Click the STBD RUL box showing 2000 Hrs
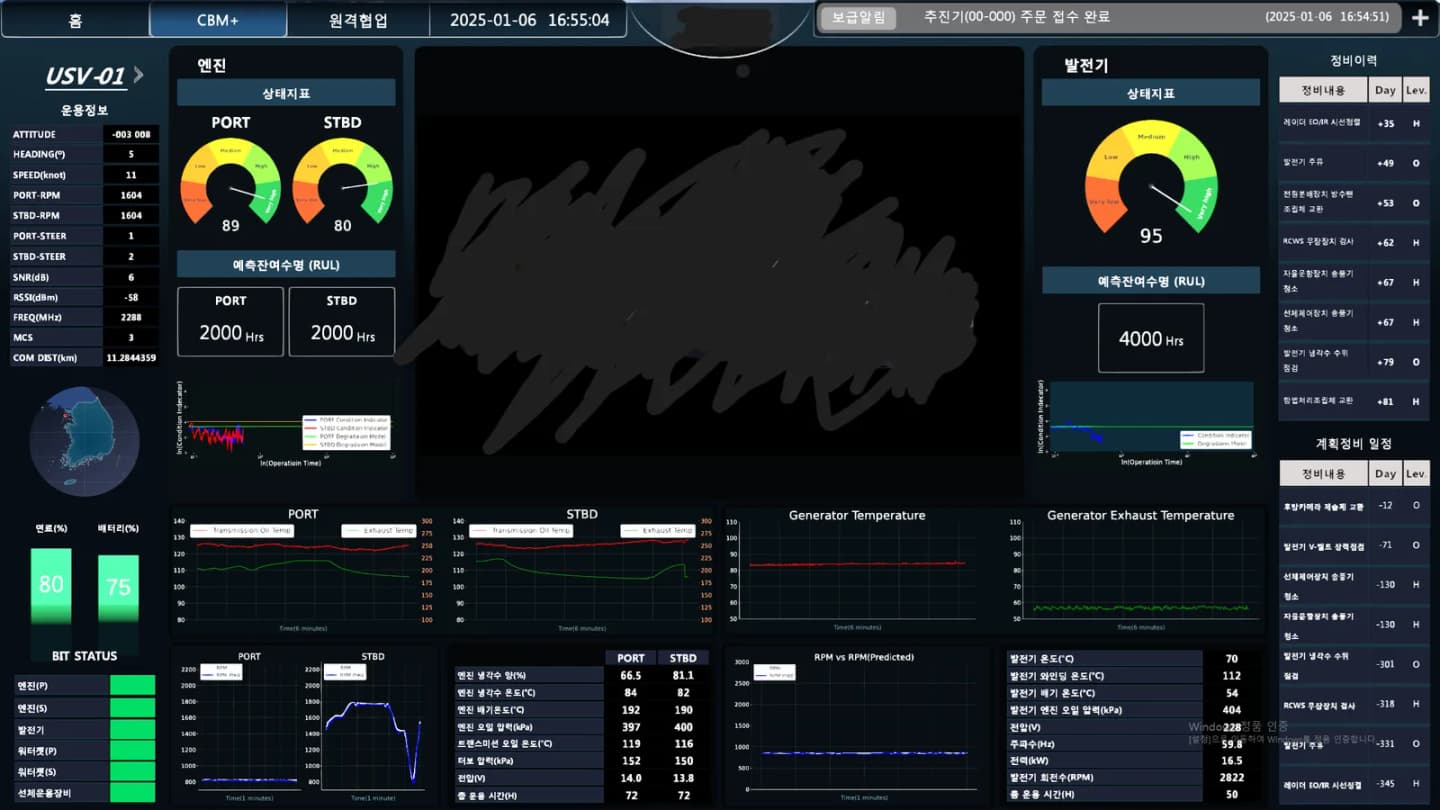1440x810 pixels. 342,322
